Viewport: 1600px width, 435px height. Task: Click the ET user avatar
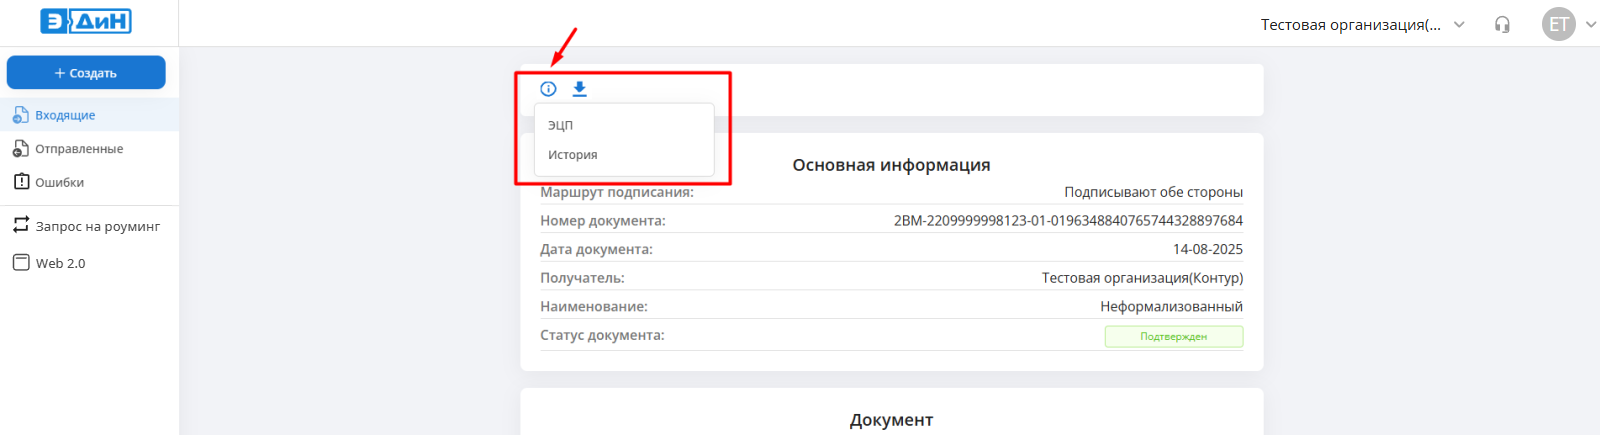(1558, 24)
